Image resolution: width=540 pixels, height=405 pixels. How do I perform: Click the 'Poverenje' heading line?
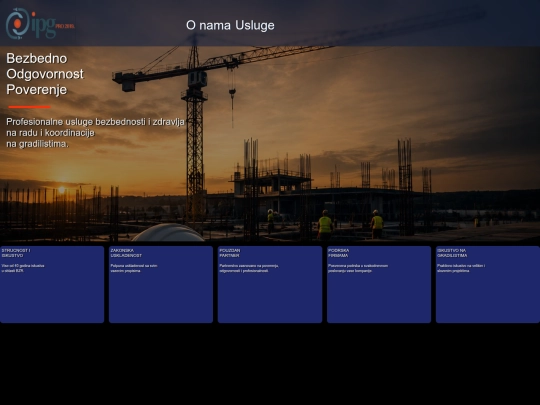37,90
